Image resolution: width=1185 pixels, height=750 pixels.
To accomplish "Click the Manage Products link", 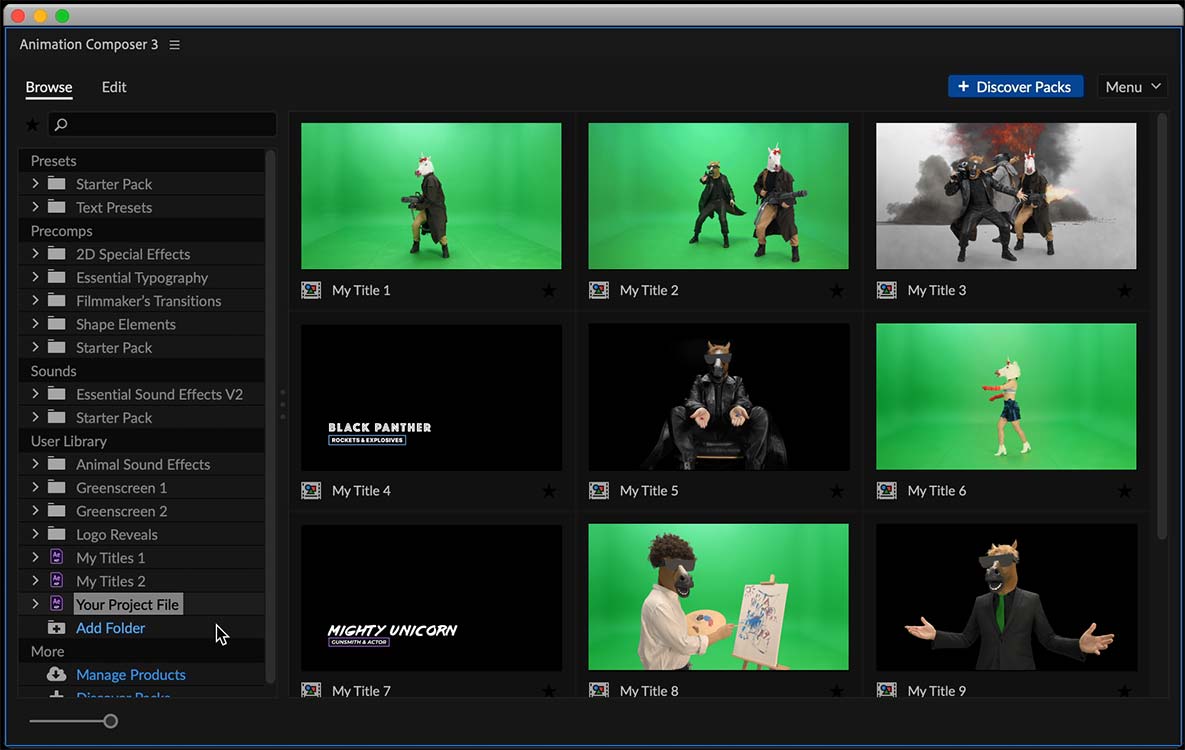I will (x=131, y=675).
